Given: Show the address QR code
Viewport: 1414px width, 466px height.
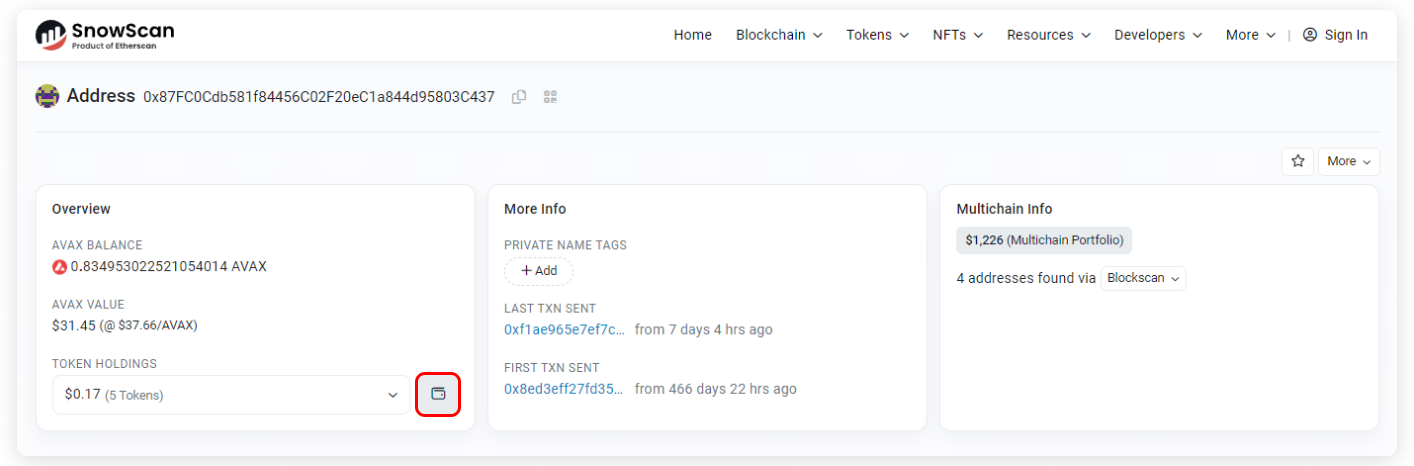Looking at the screenshot, I should pos(550,97).
